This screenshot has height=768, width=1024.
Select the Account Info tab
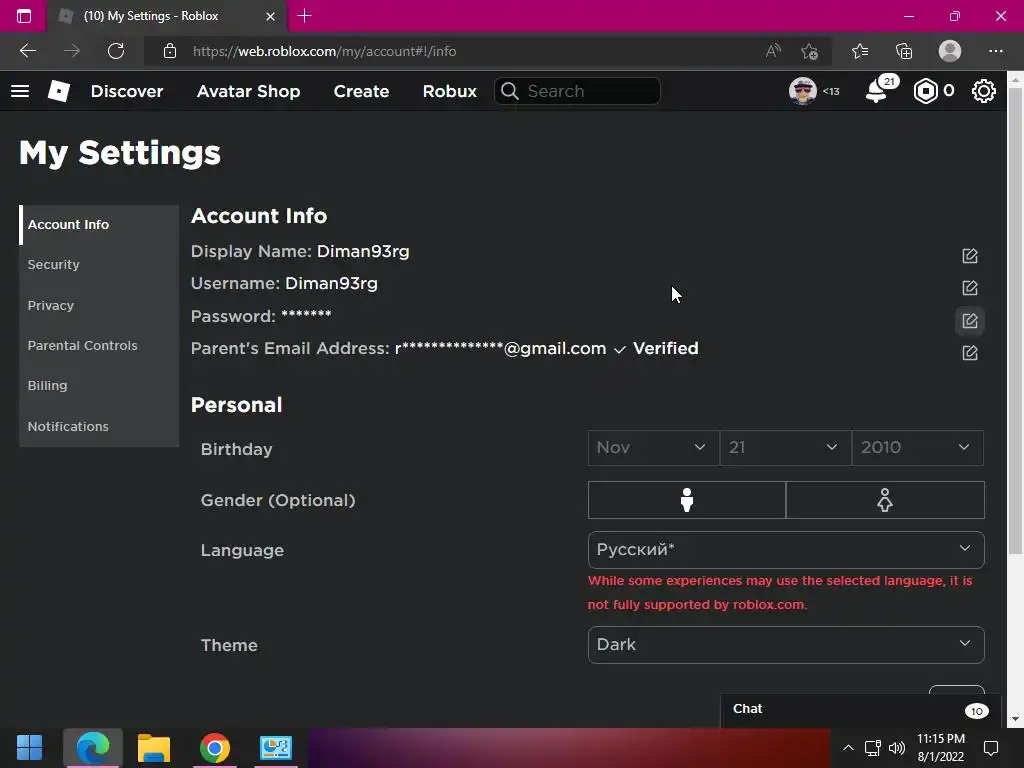tap(99, 225)
